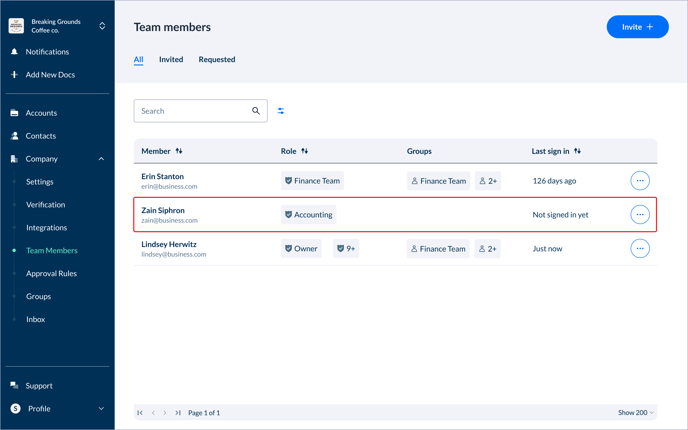Show Lindsey Herwitz's 9+ more roles
This screenshot has height=430, width=688.
346,249
